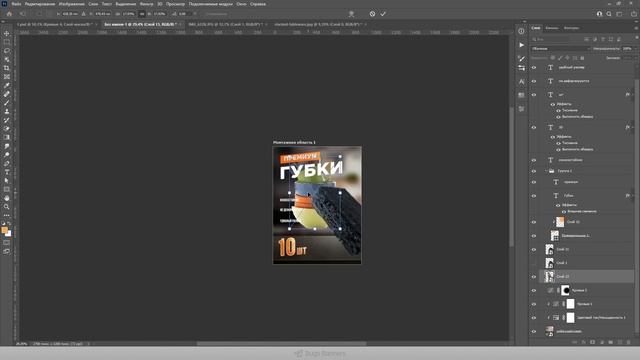
Task: Open the Layers panel flyout menu
Action: point(636,28)
